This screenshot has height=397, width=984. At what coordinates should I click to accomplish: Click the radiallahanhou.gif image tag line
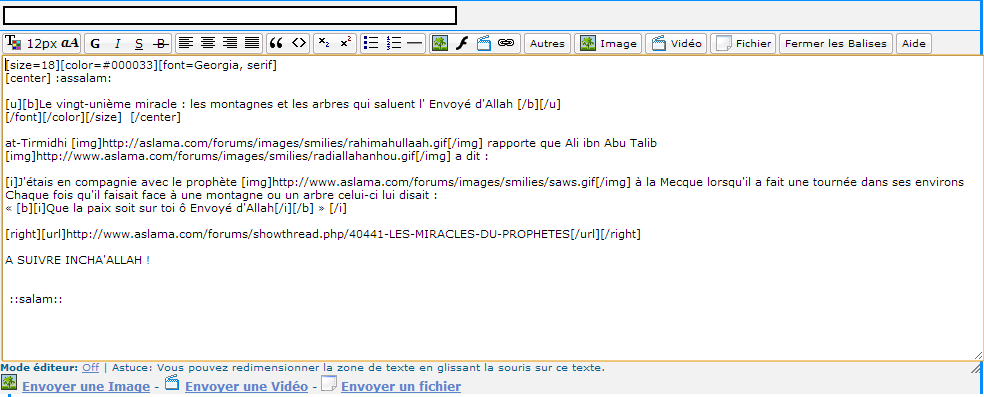coord(247,156)
